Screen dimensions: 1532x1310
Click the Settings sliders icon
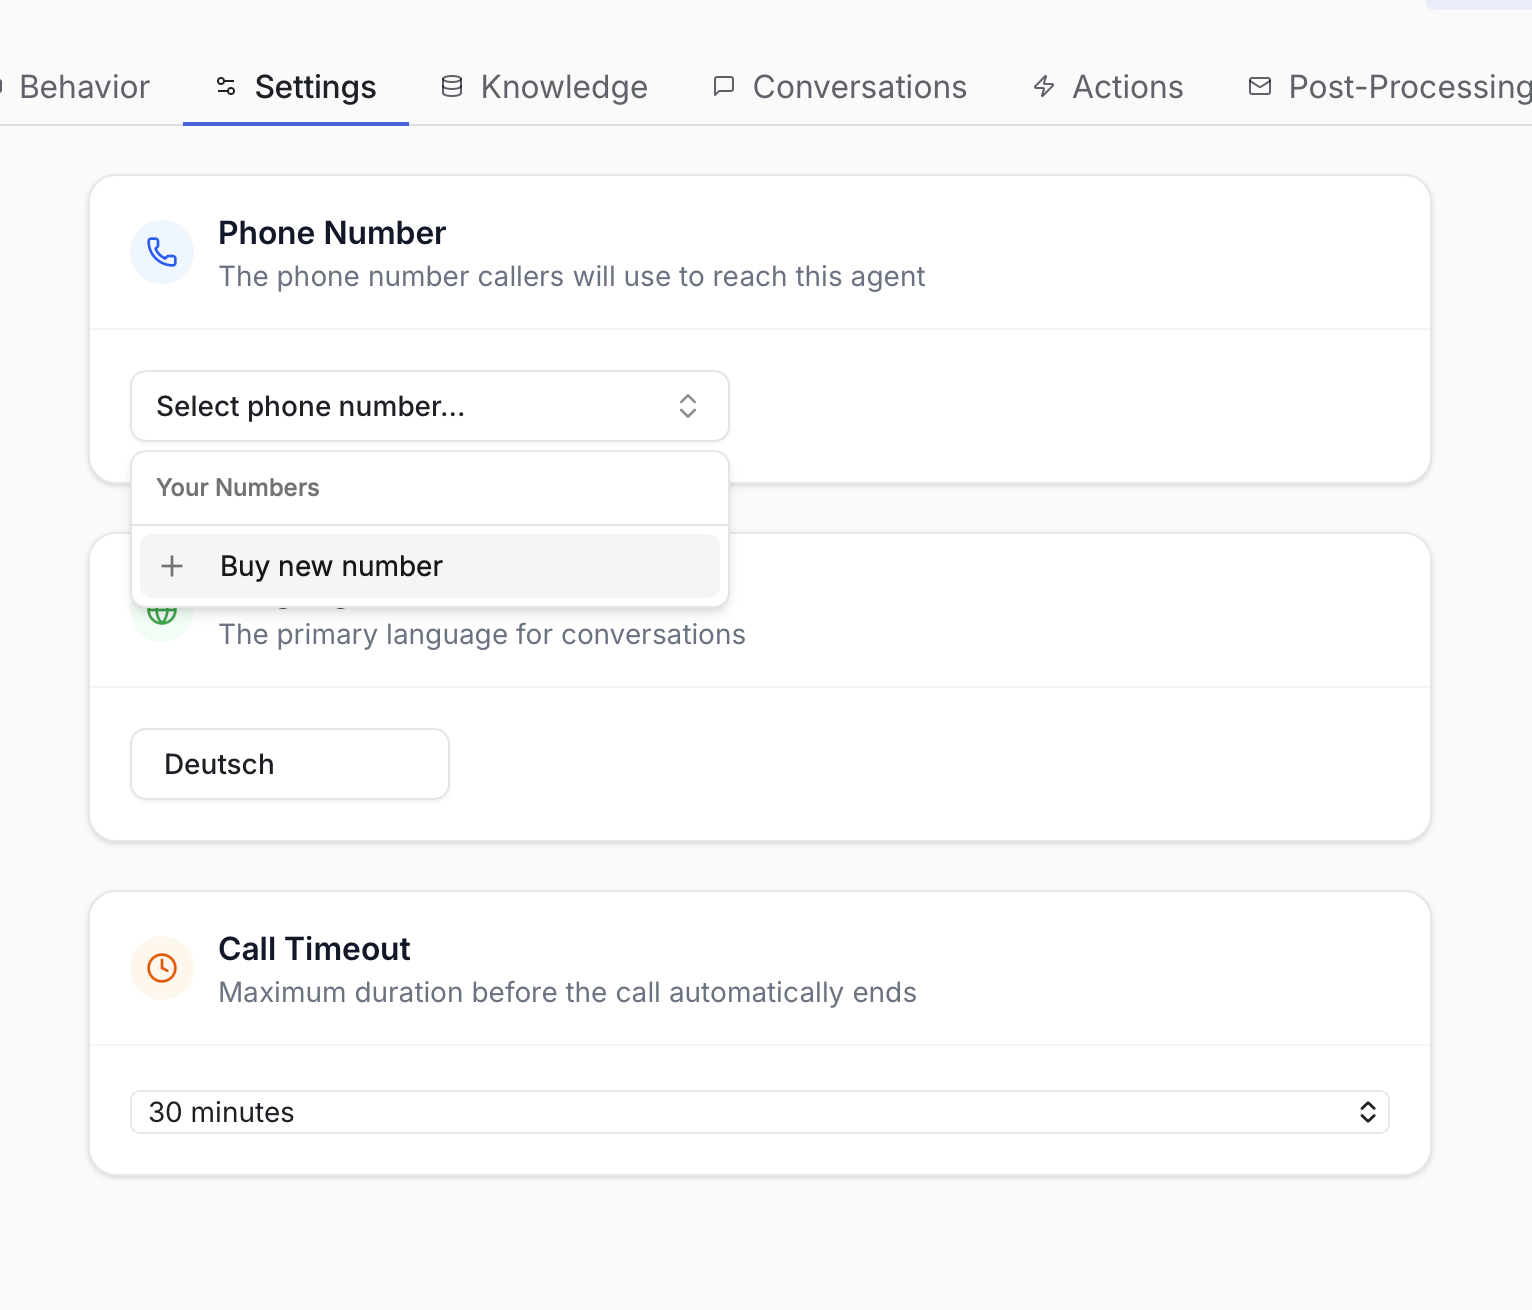pyautogui.click(x=226, y=87)
